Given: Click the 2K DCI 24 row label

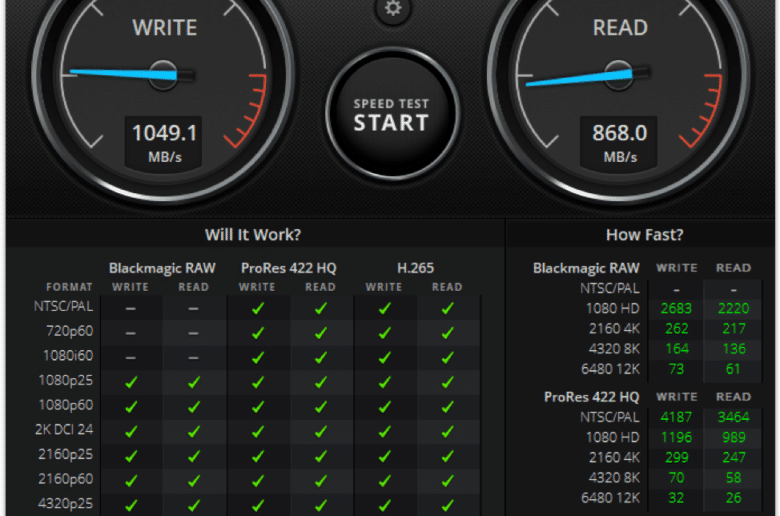Looking at the screenshot, I should click(x=64, y=429).
